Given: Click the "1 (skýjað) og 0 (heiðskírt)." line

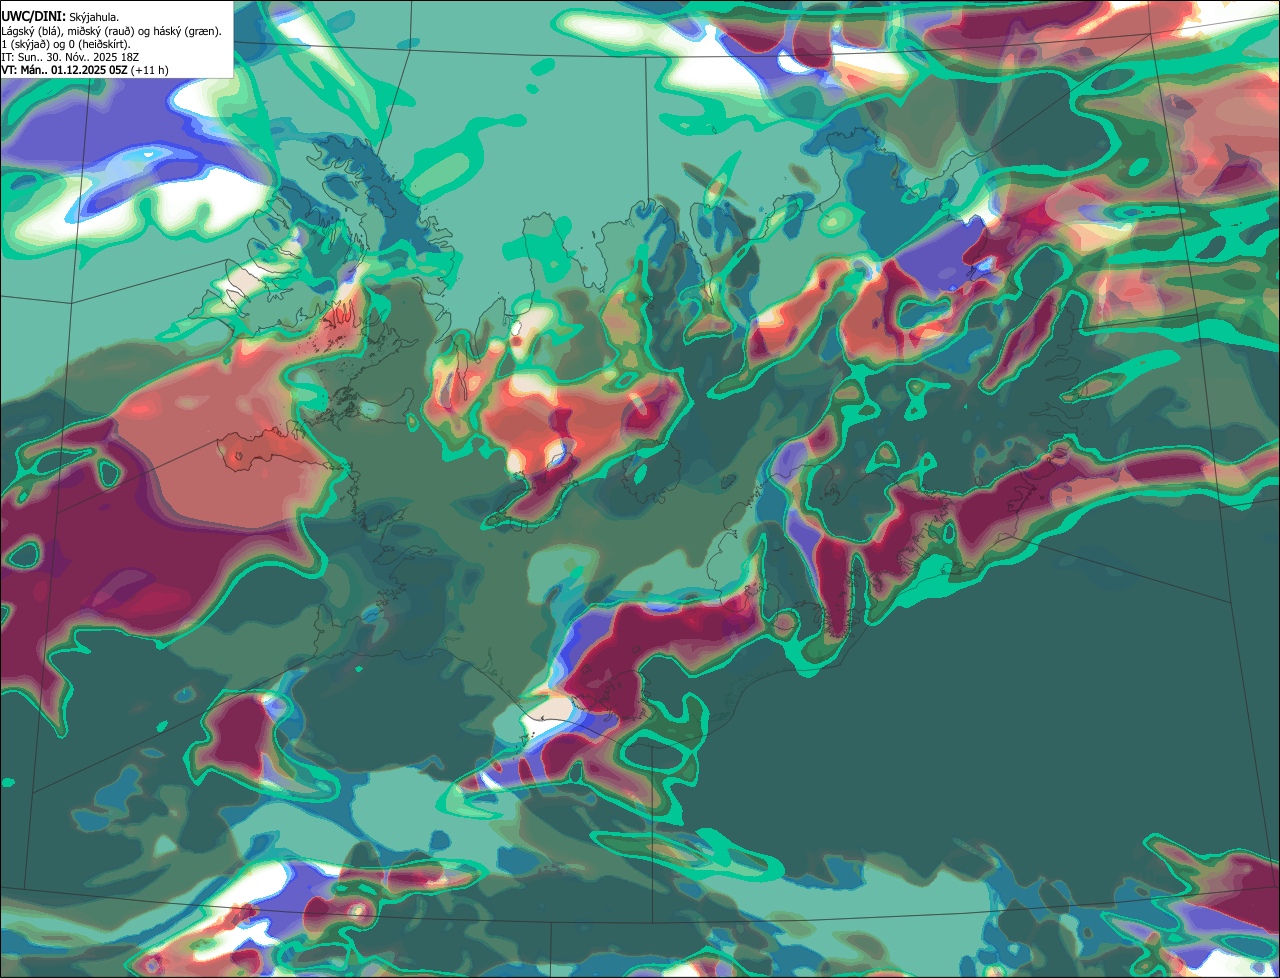Looking at the screenshot, I should (x=66, y=44).
